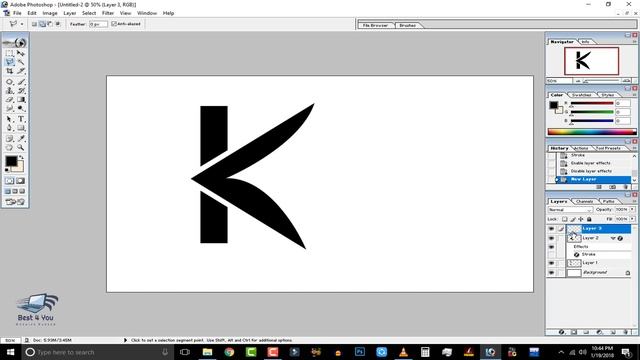Hide Layer 3 visibility eye
Screen dimensions: 640x360
[x=551, y=229]
